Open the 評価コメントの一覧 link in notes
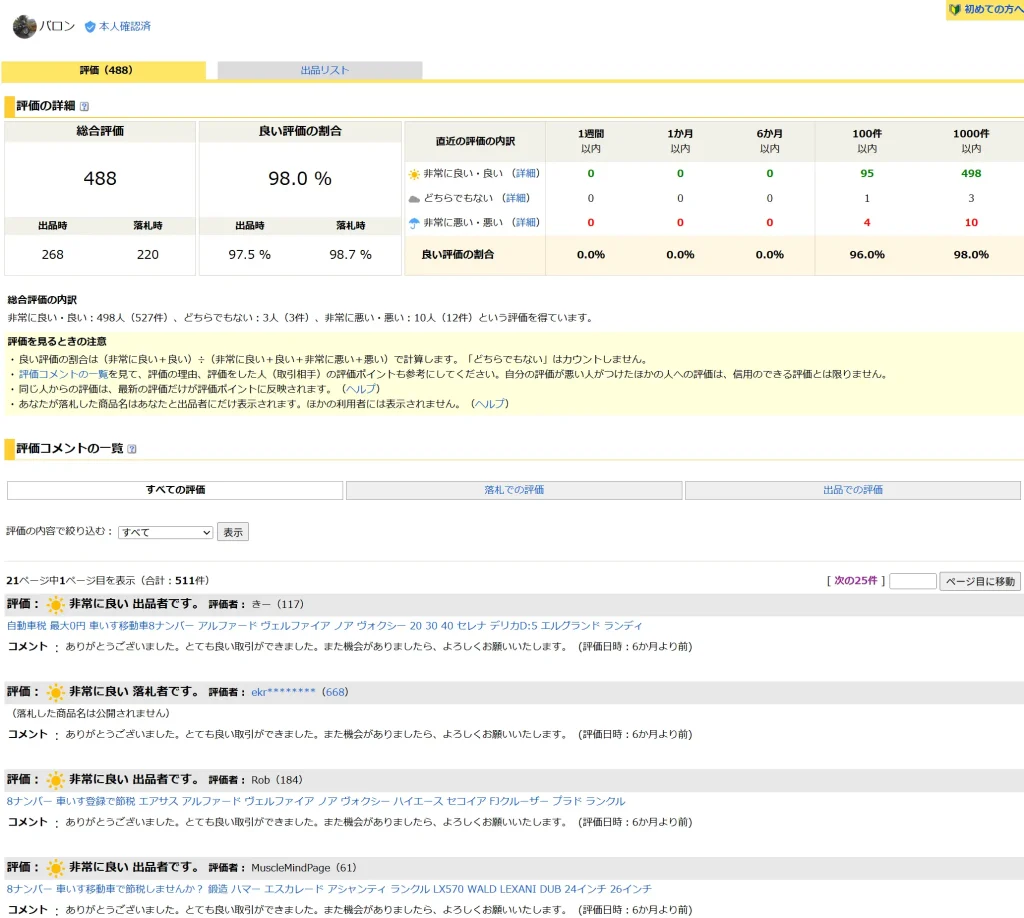Viewport: 1024px width, 918px height. [63, 374]
